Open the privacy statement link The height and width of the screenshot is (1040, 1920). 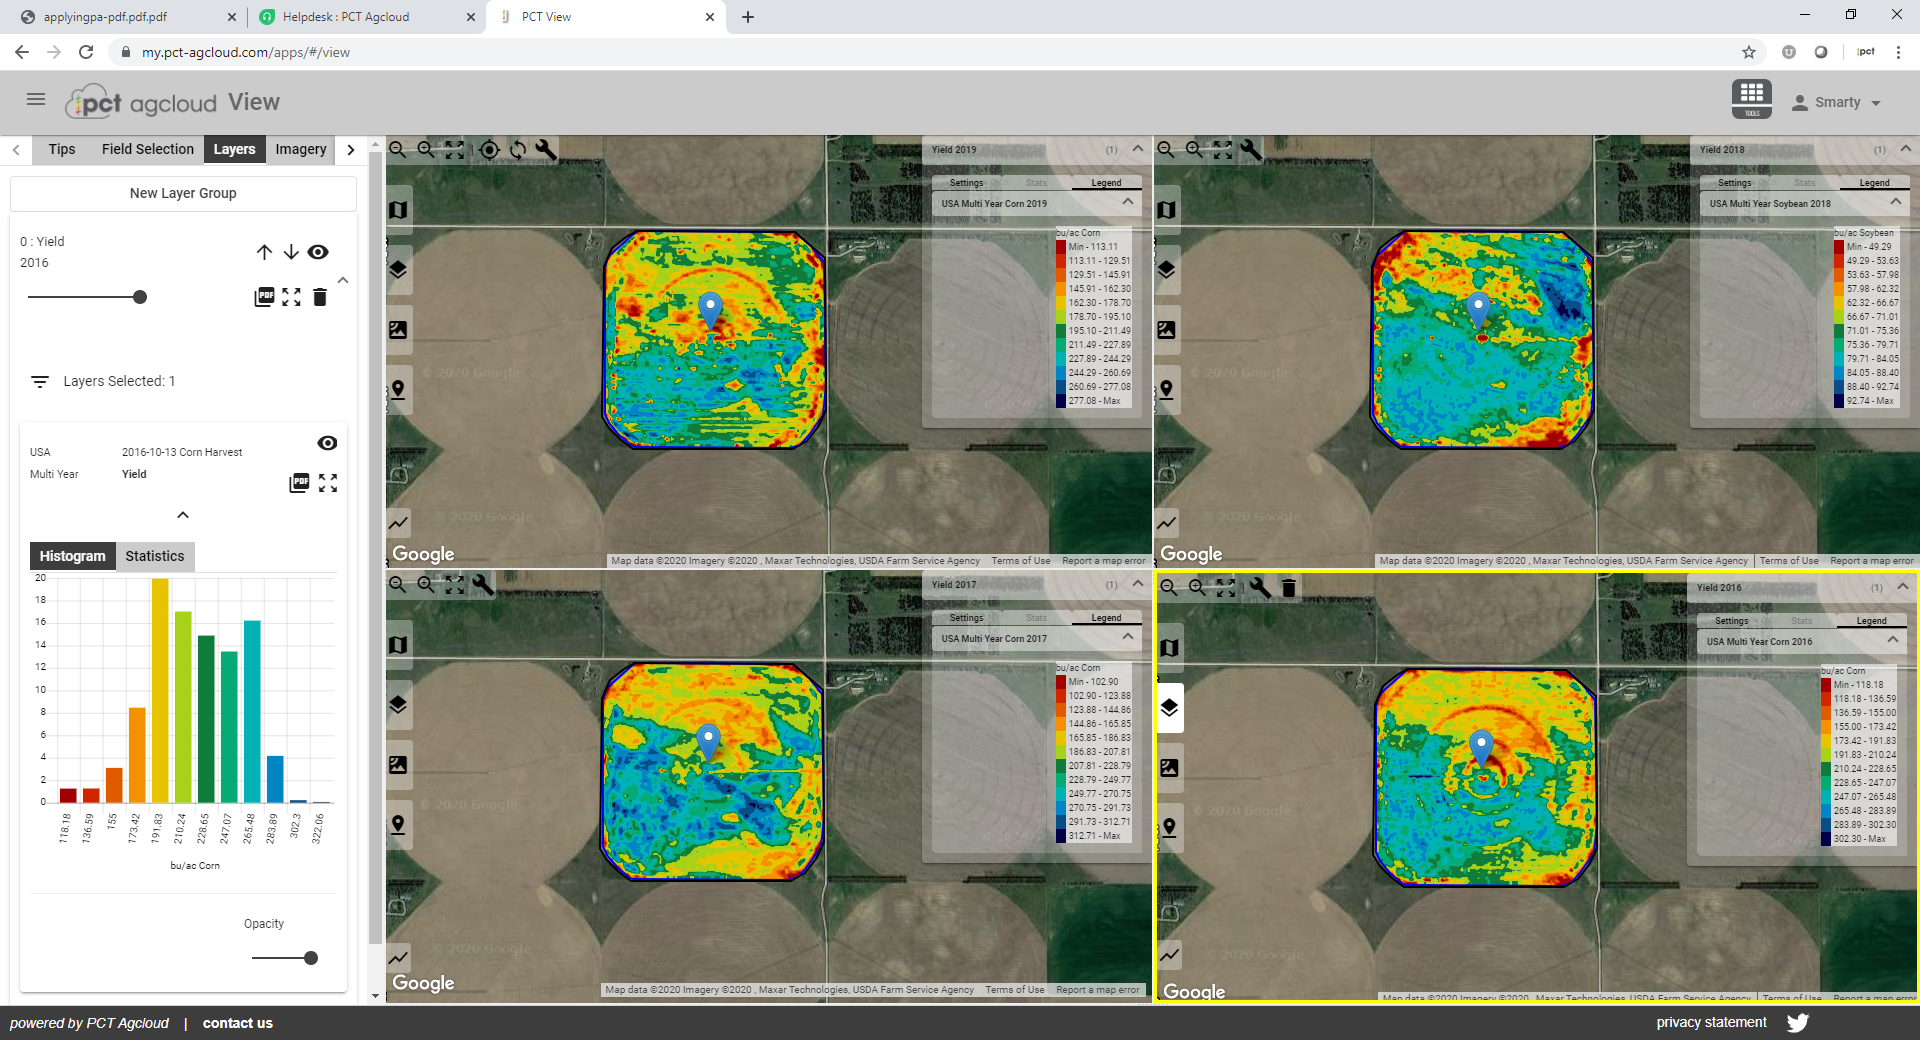coord(1711,1022)
